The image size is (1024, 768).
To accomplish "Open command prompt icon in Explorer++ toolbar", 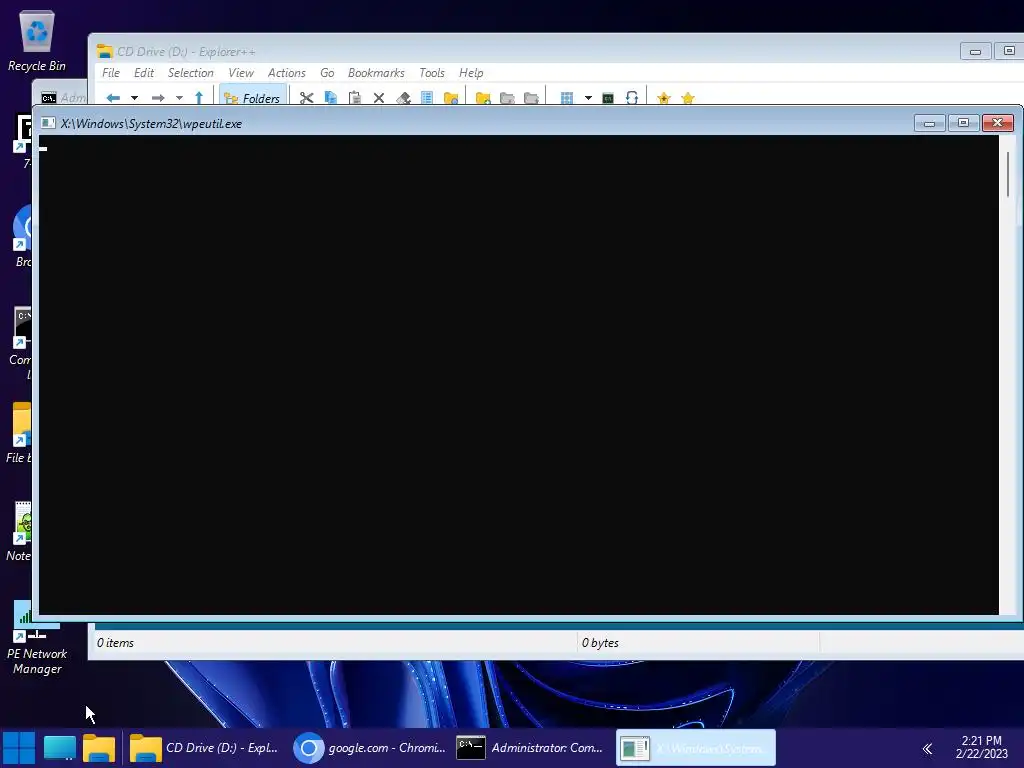I will (607, 98).
